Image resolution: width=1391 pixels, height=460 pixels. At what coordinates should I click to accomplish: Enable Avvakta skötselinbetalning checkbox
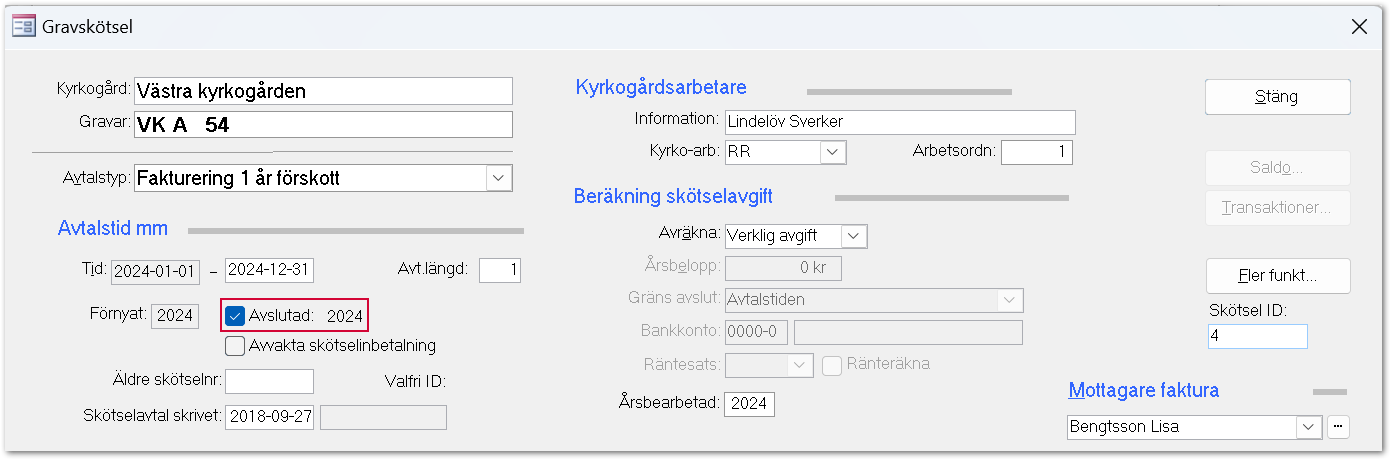[236, 346]
